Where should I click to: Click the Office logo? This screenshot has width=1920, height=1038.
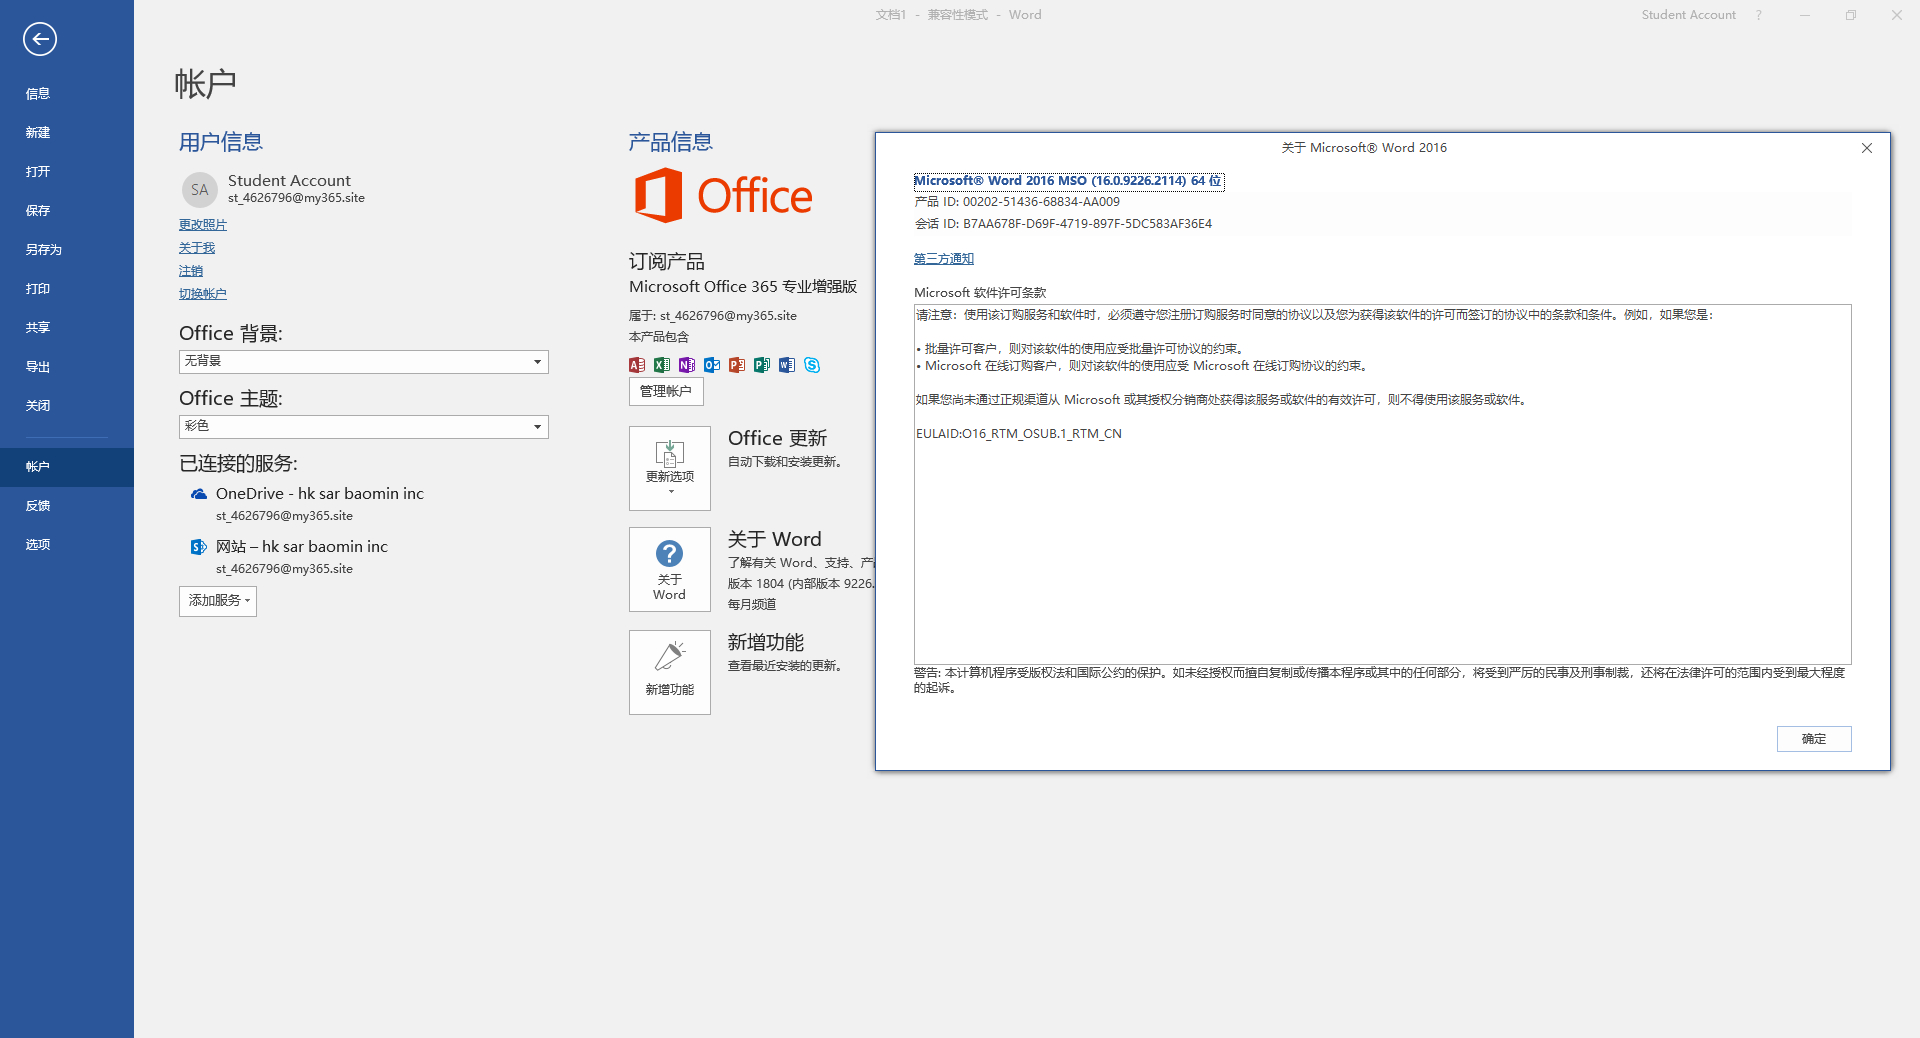click(723, 195)
